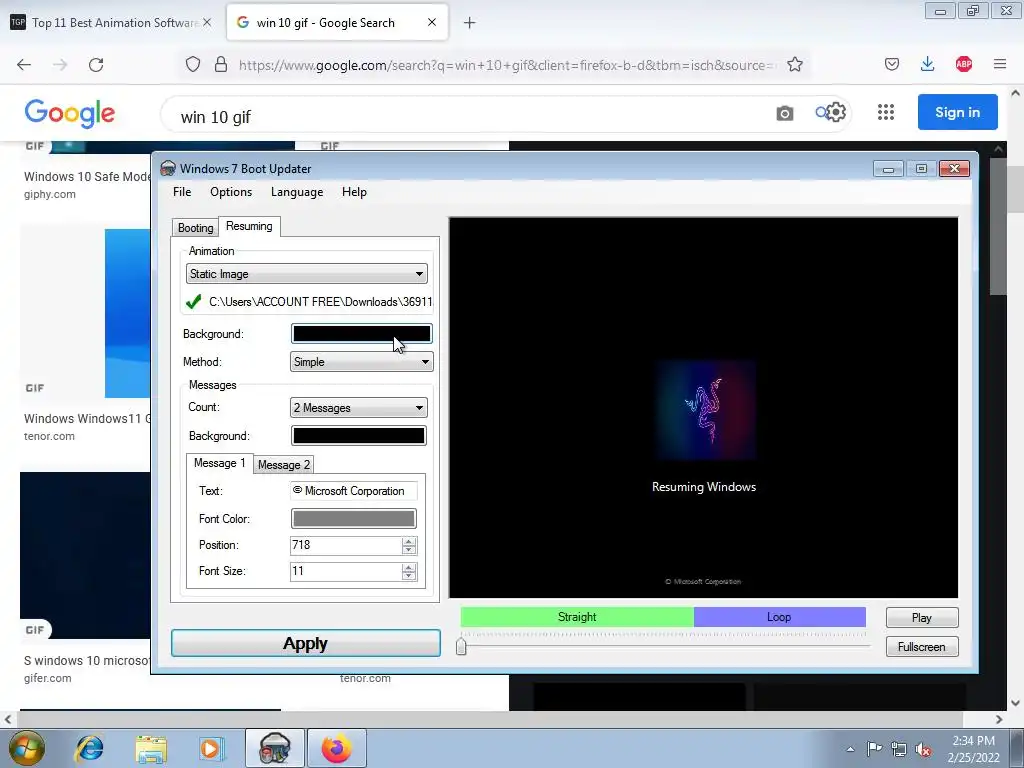Open the File menu in Boot Updater
The width and height of the screenshot is (1024, 768).
[x=182, y=192]
